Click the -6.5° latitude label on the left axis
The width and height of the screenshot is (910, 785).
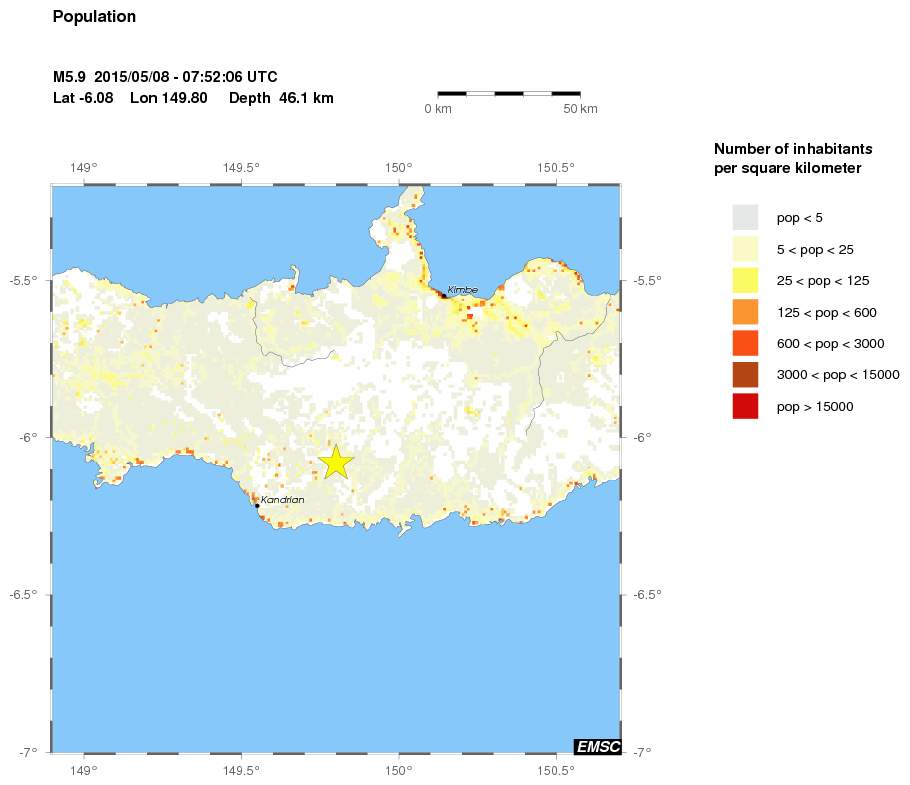22,594
